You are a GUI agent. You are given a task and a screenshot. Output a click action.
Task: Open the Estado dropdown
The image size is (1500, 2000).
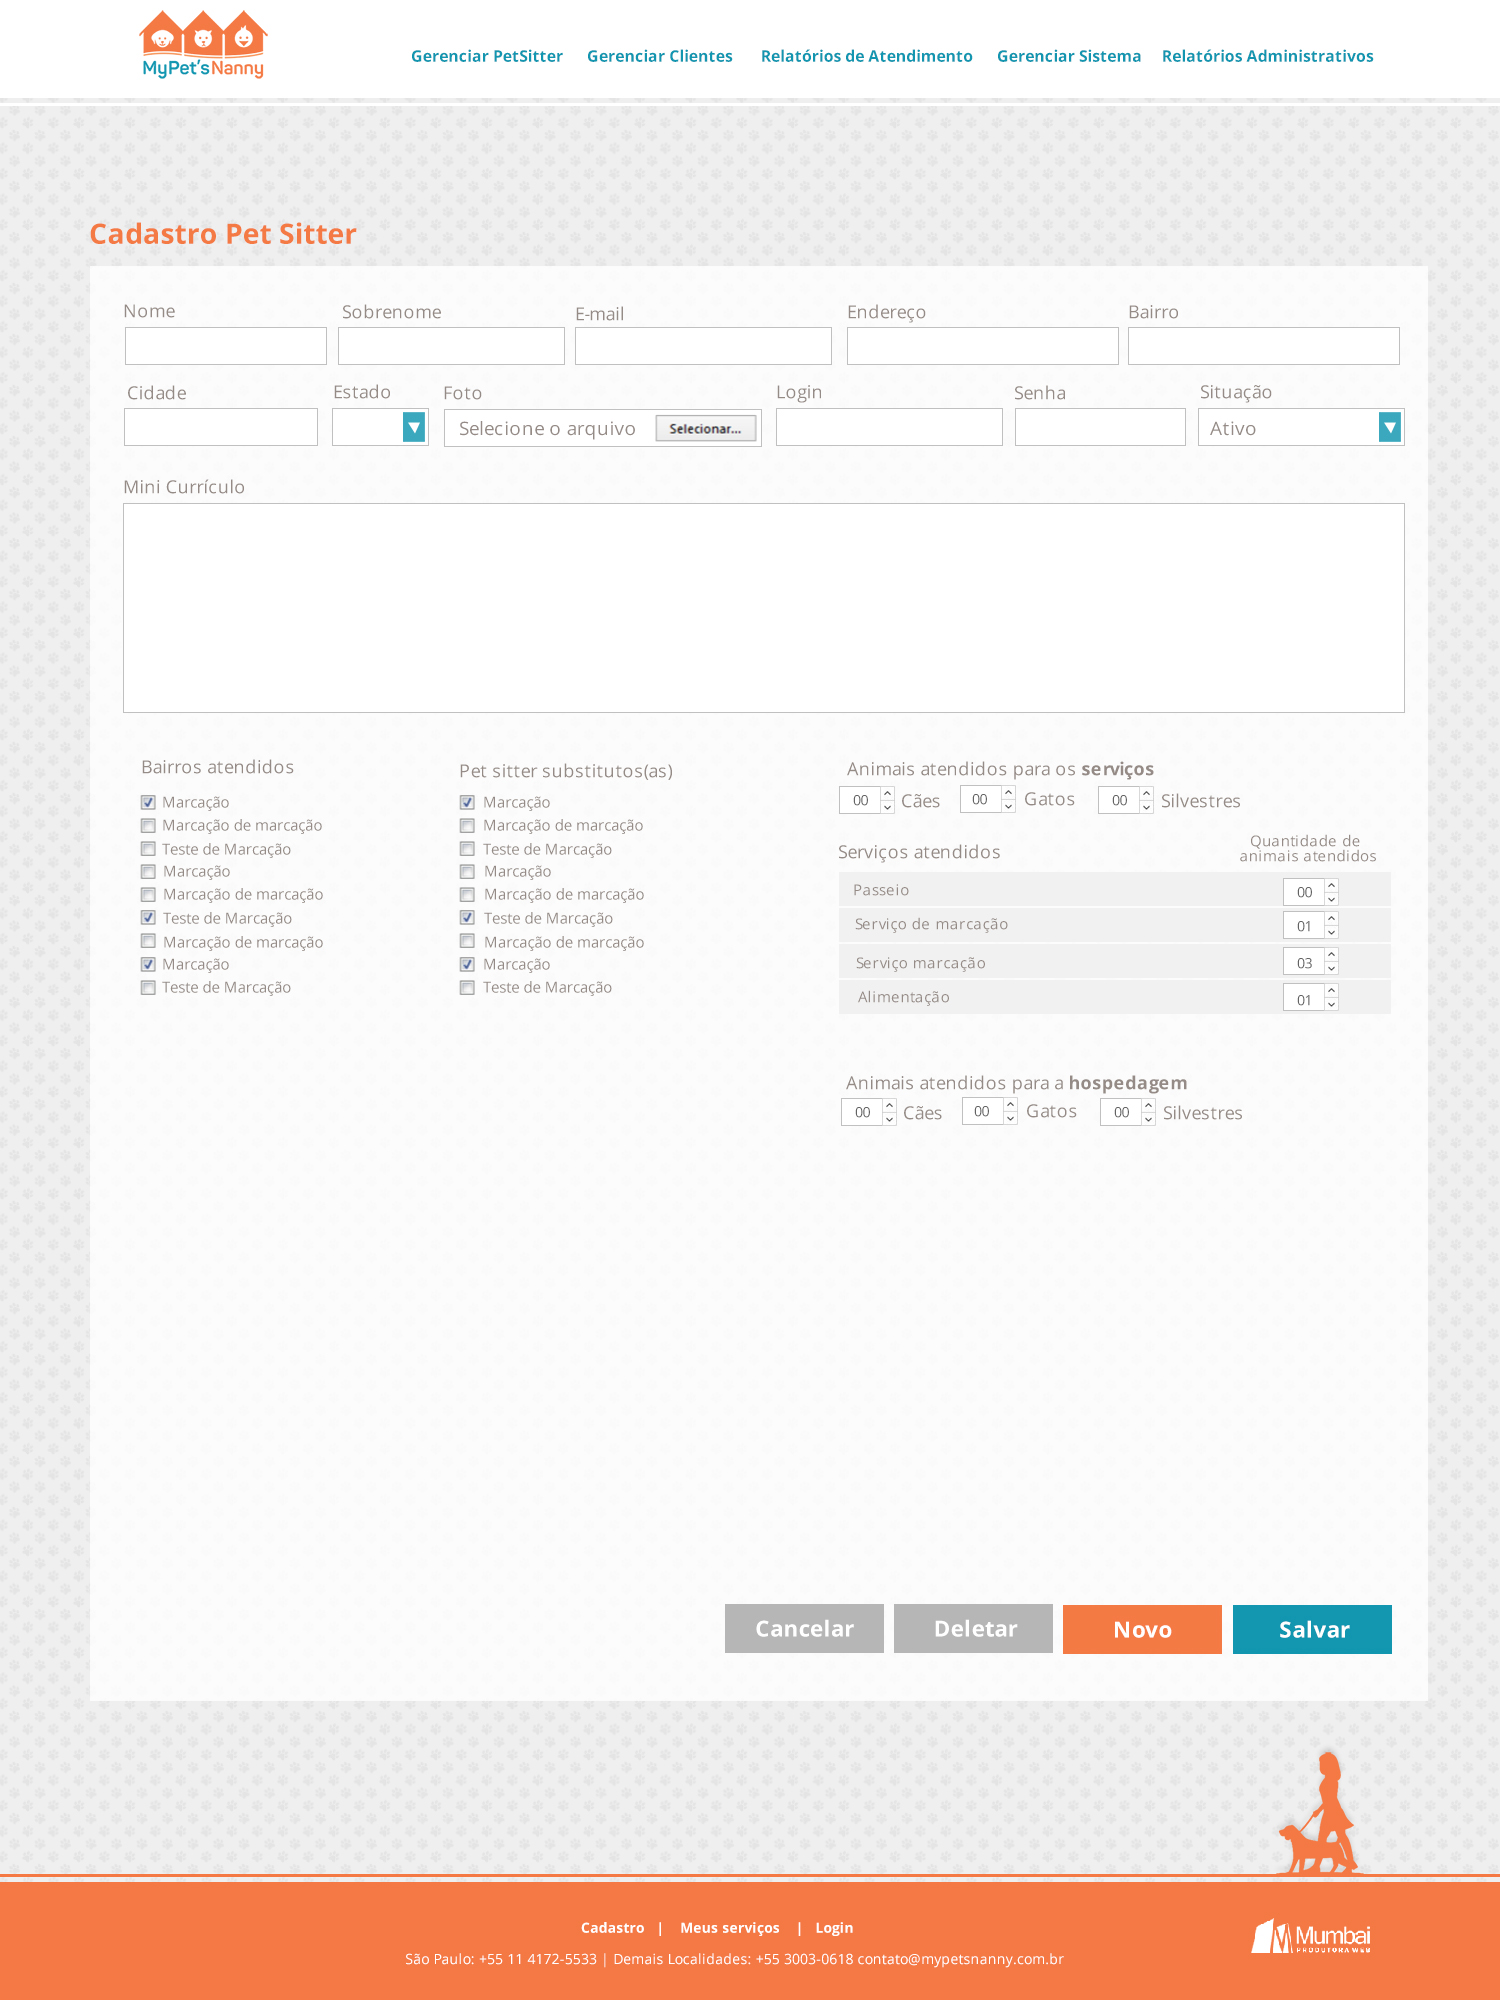click(413, 428)
